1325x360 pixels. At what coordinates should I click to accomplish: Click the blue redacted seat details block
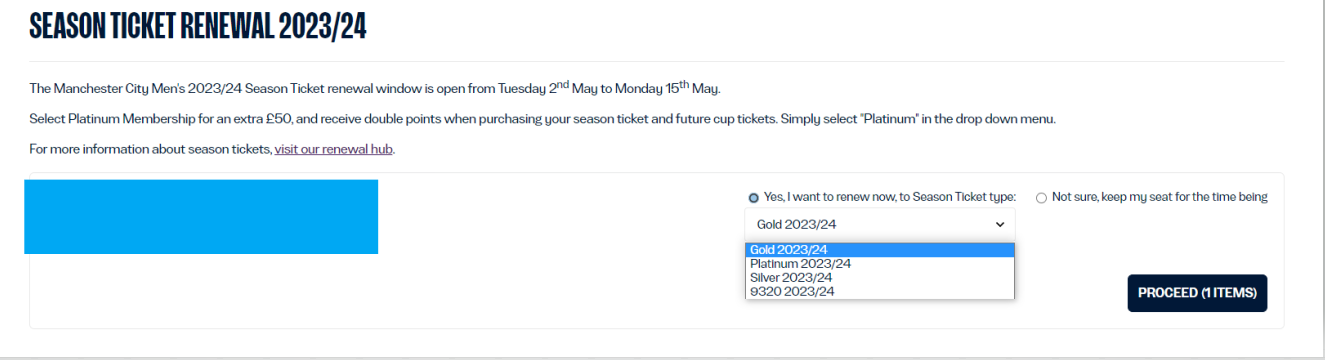(201, 217)
